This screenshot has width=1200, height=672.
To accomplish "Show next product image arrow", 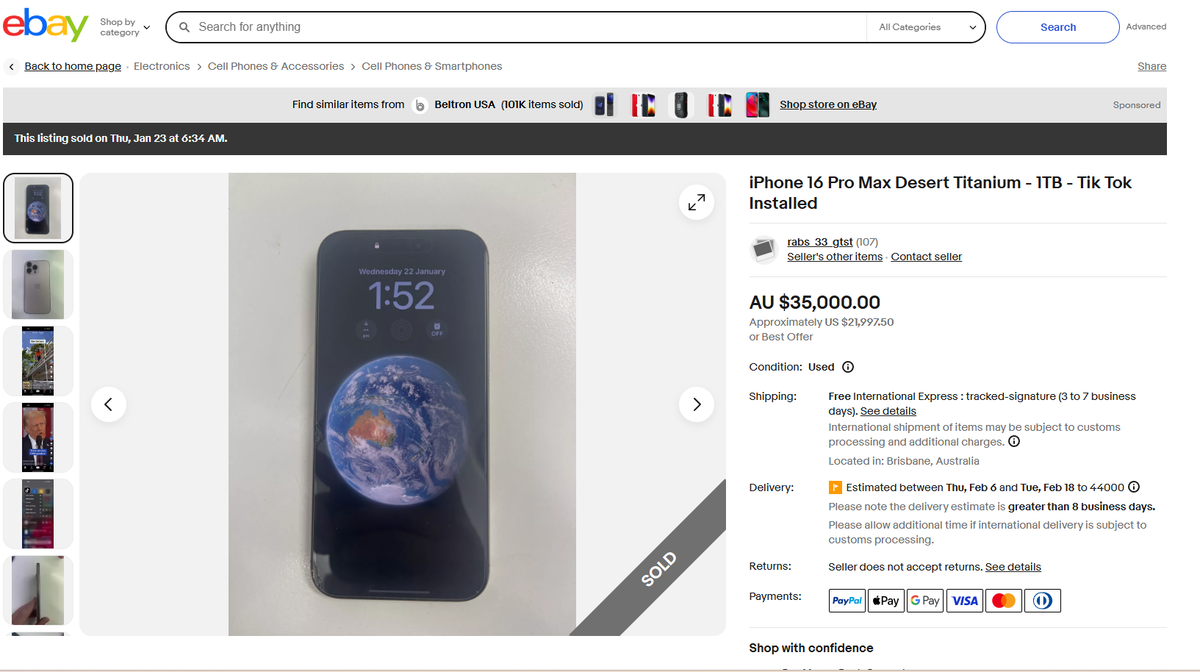I will pyautogui.click(x=697, y=405).
